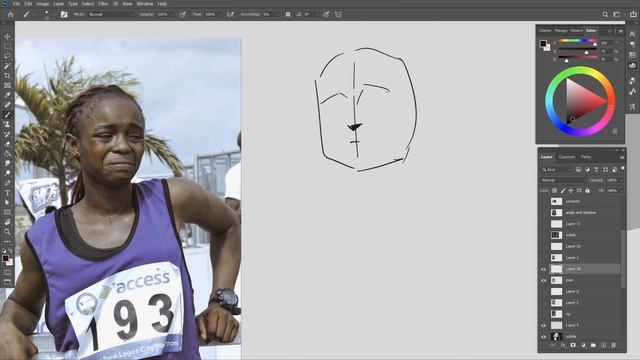Open the Window menu
Viewport: 640px width, 360px height.
pyautogui.click(x=144, y=4)
